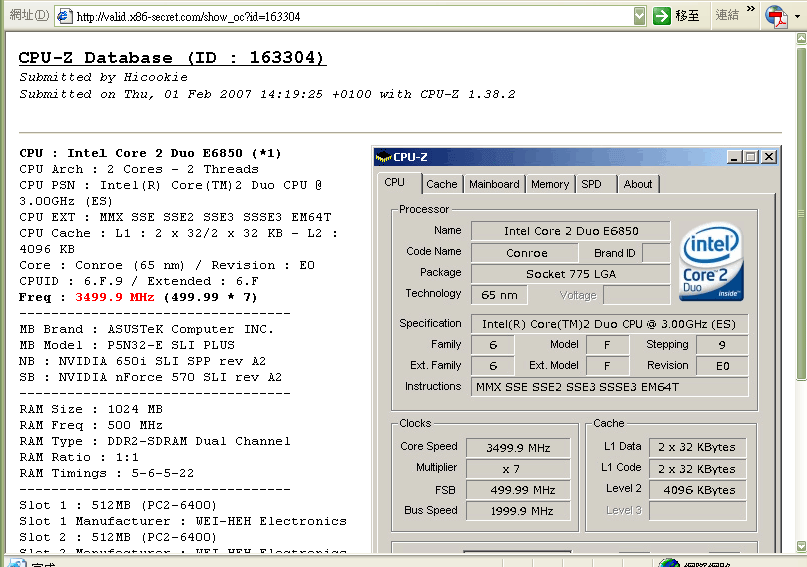Screen dimensions: 807x567
Task: Click the Revision field value E0
Action: point(722,366)
